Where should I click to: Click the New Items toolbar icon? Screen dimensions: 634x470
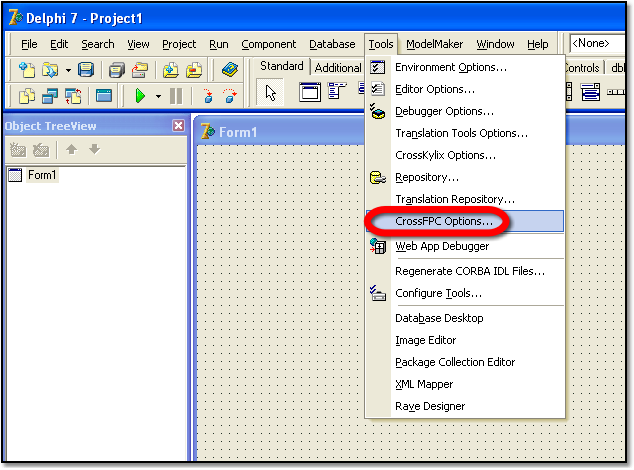[x=27, y=70]
